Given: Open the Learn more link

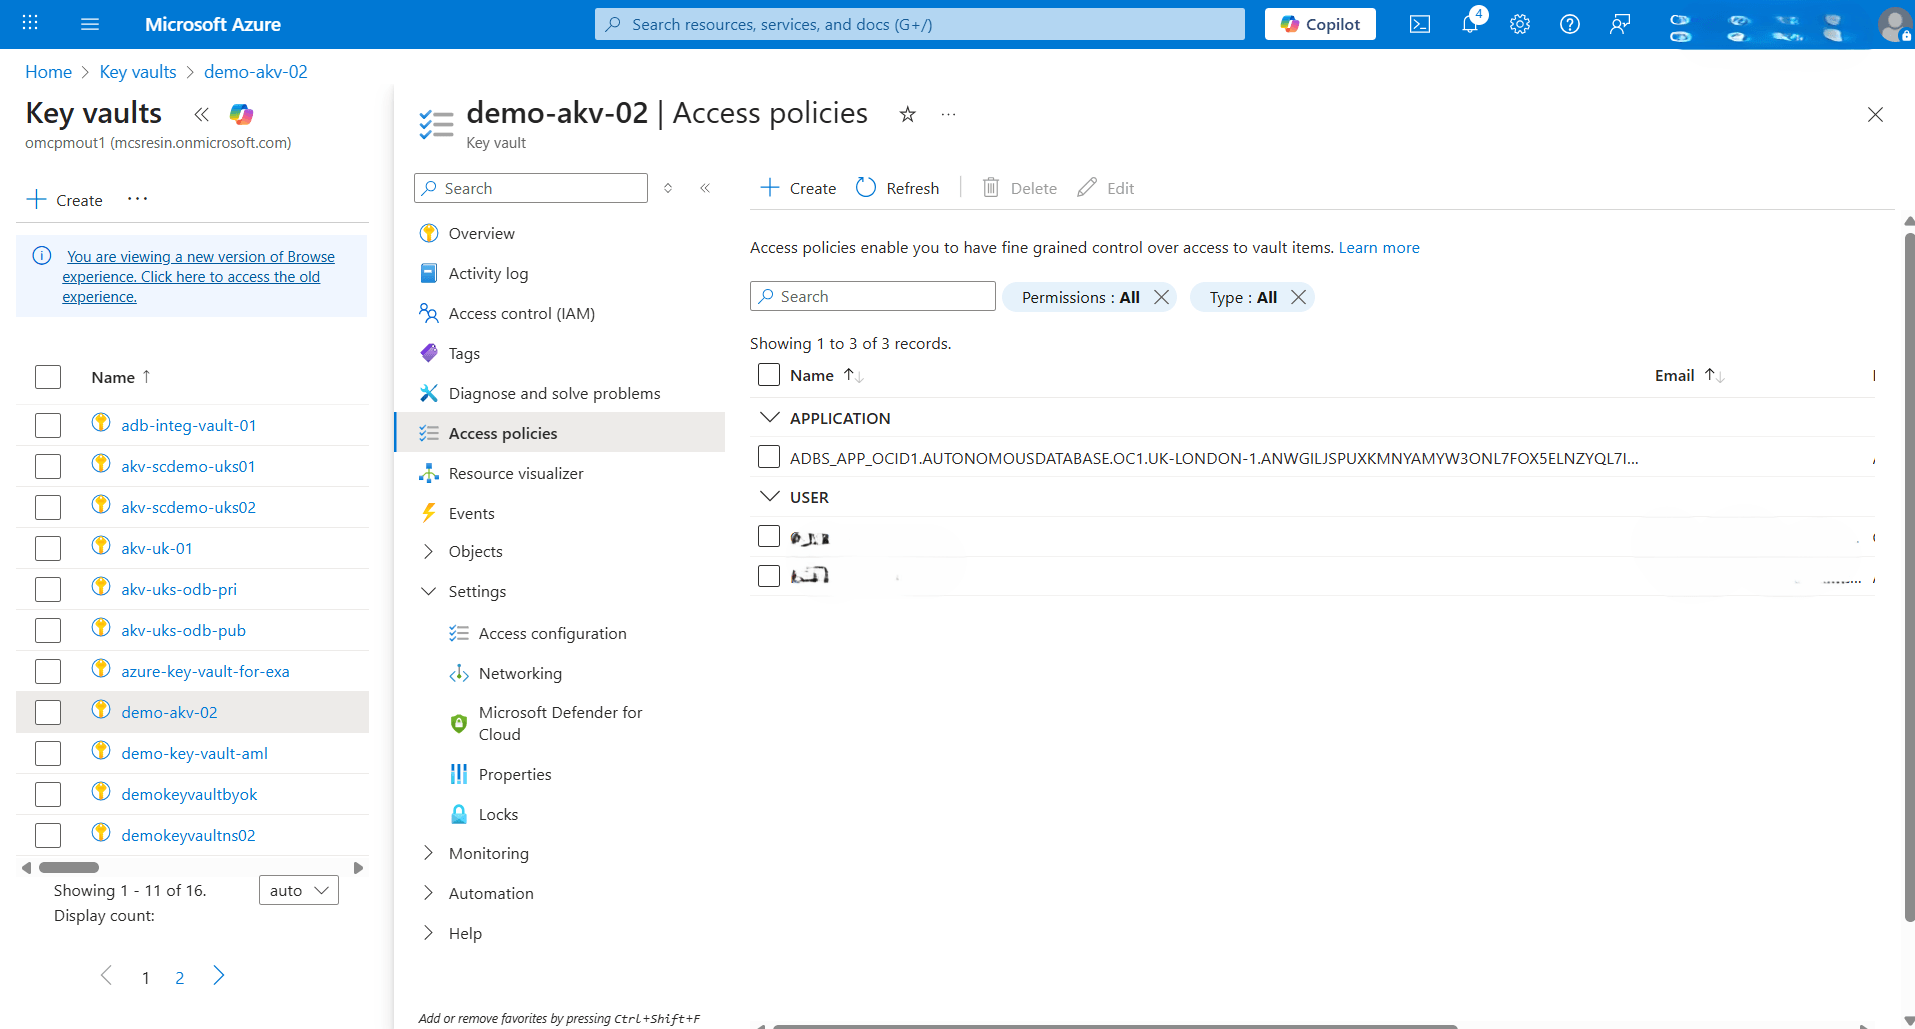Looking at the screenshot, I should coord(1379,247).
